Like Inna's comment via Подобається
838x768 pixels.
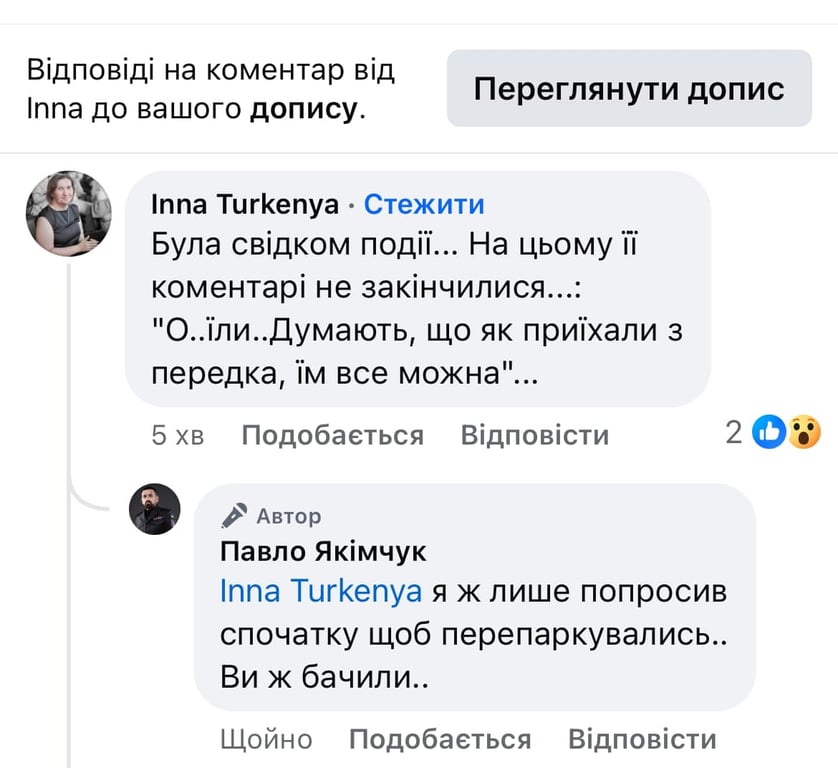point(334,434)
